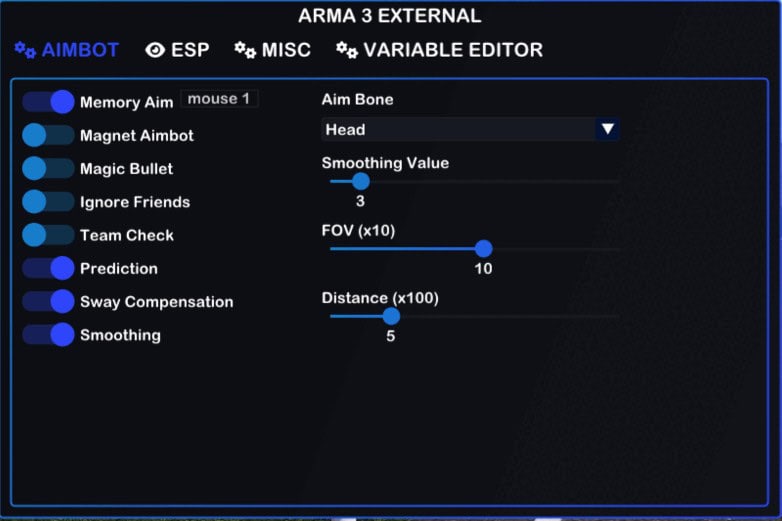Click the mouse 1 keybind button
Viewport: 782px width, 521px height.
pyautogui.click(x=219, y=99)
